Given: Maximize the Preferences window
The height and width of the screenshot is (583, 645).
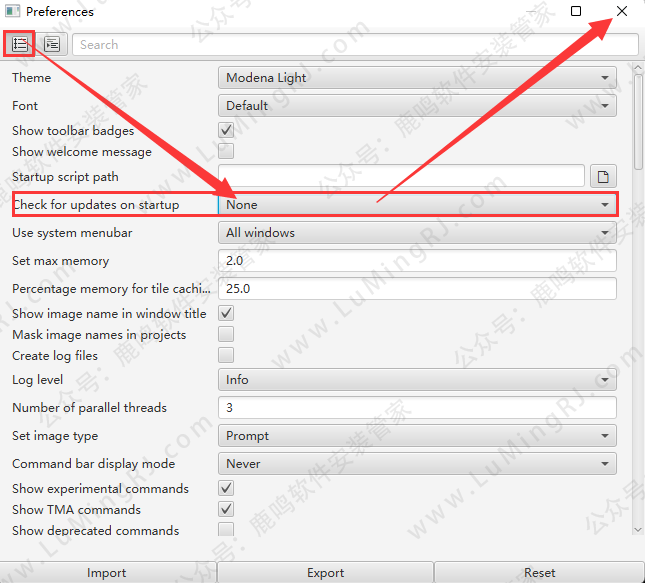Looking at the screenshot, I should 576,11.
